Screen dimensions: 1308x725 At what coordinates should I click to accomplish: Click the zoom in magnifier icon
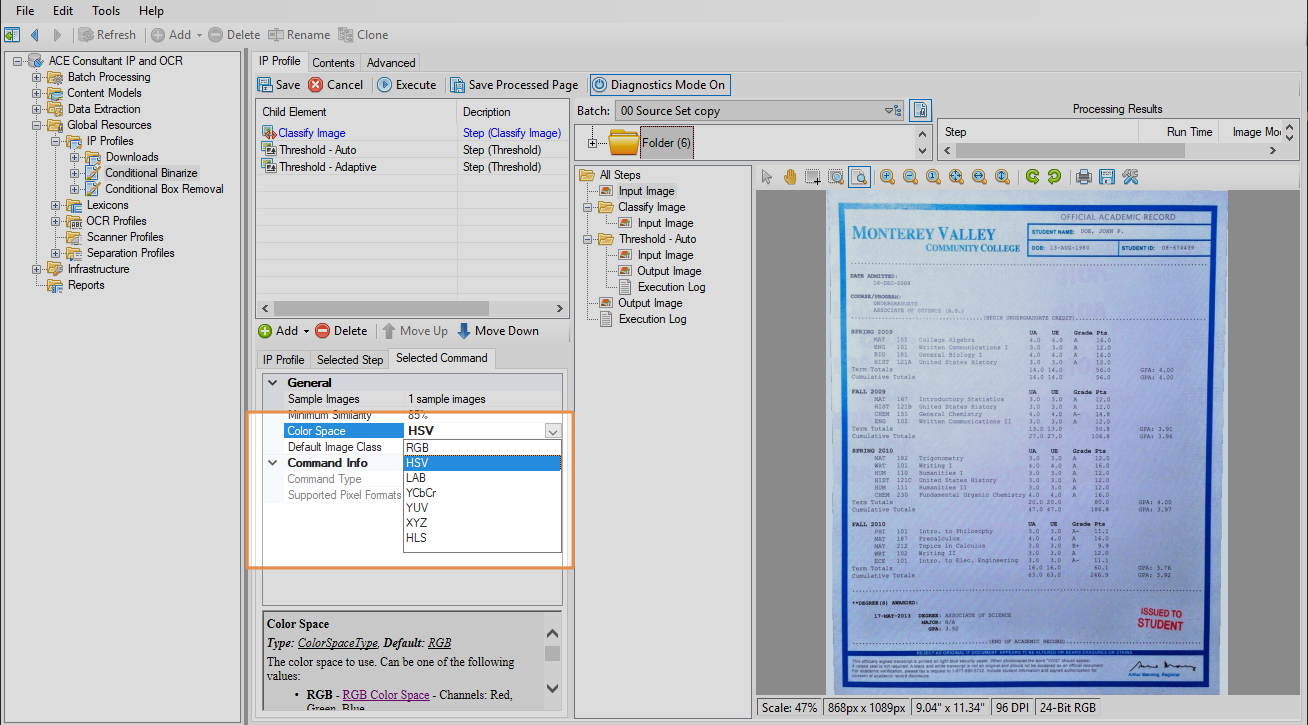887,177
